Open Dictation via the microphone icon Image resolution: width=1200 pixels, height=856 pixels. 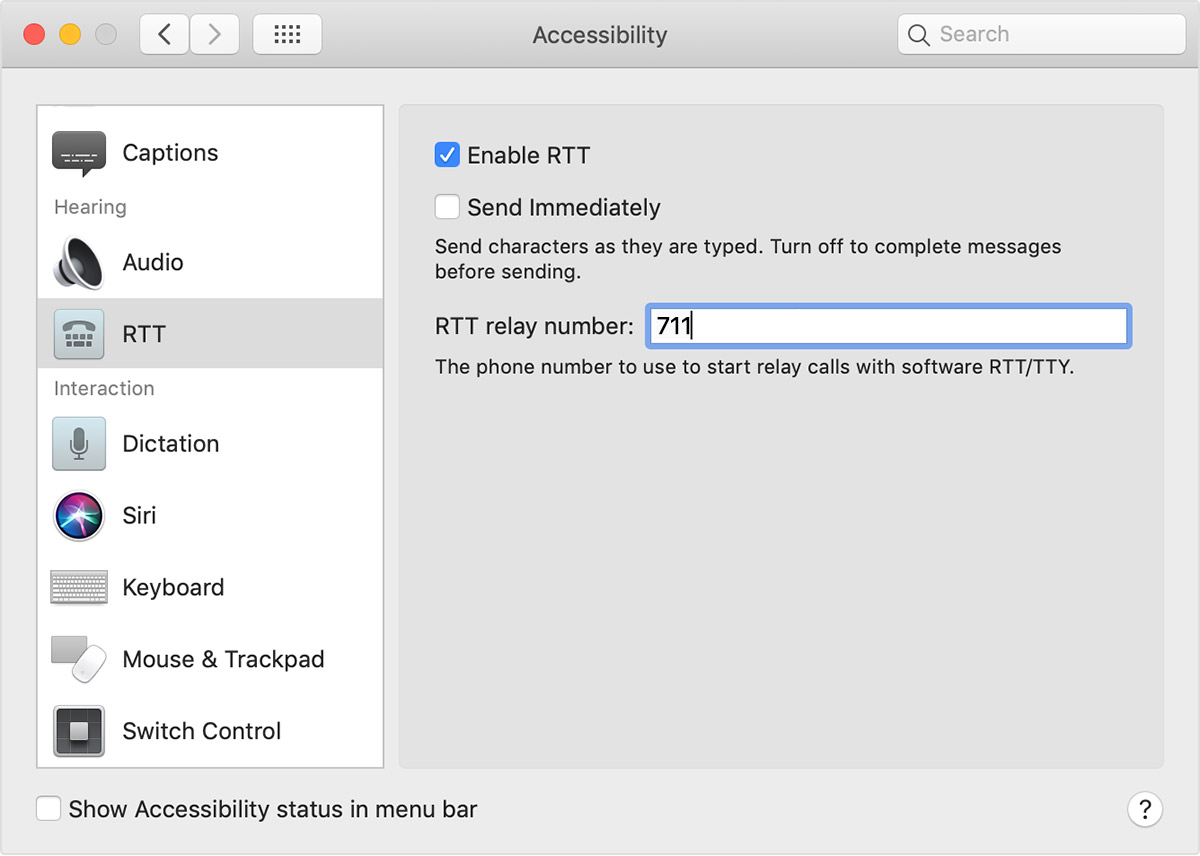(79, 444)
